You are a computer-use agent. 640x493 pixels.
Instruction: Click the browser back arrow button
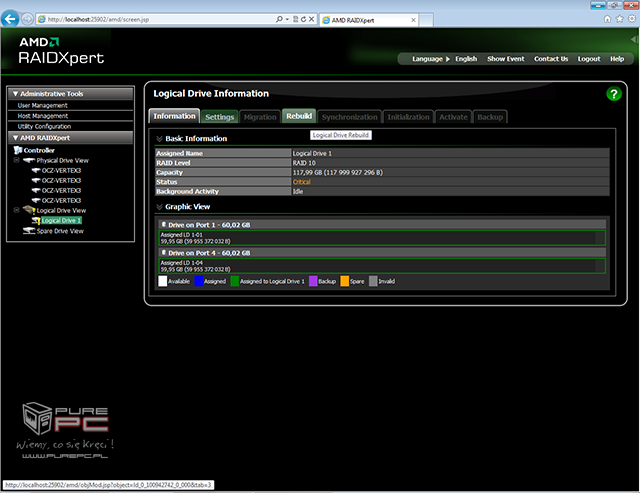tap(10, 19)
